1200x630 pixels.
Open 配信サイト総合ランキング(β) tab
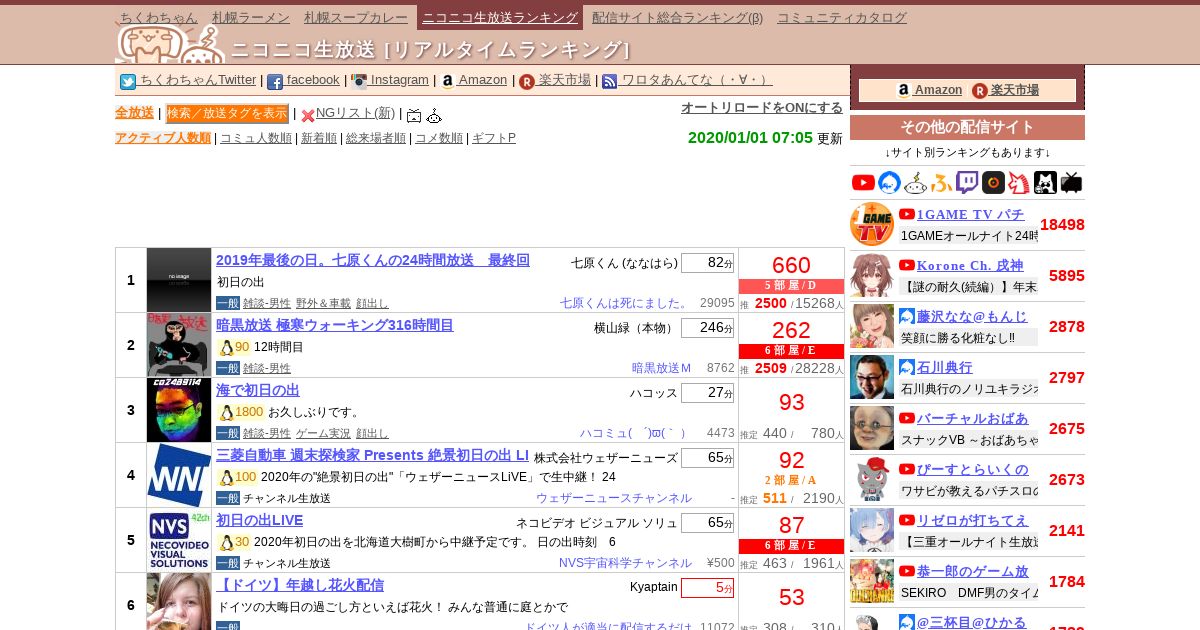[677, 18]
